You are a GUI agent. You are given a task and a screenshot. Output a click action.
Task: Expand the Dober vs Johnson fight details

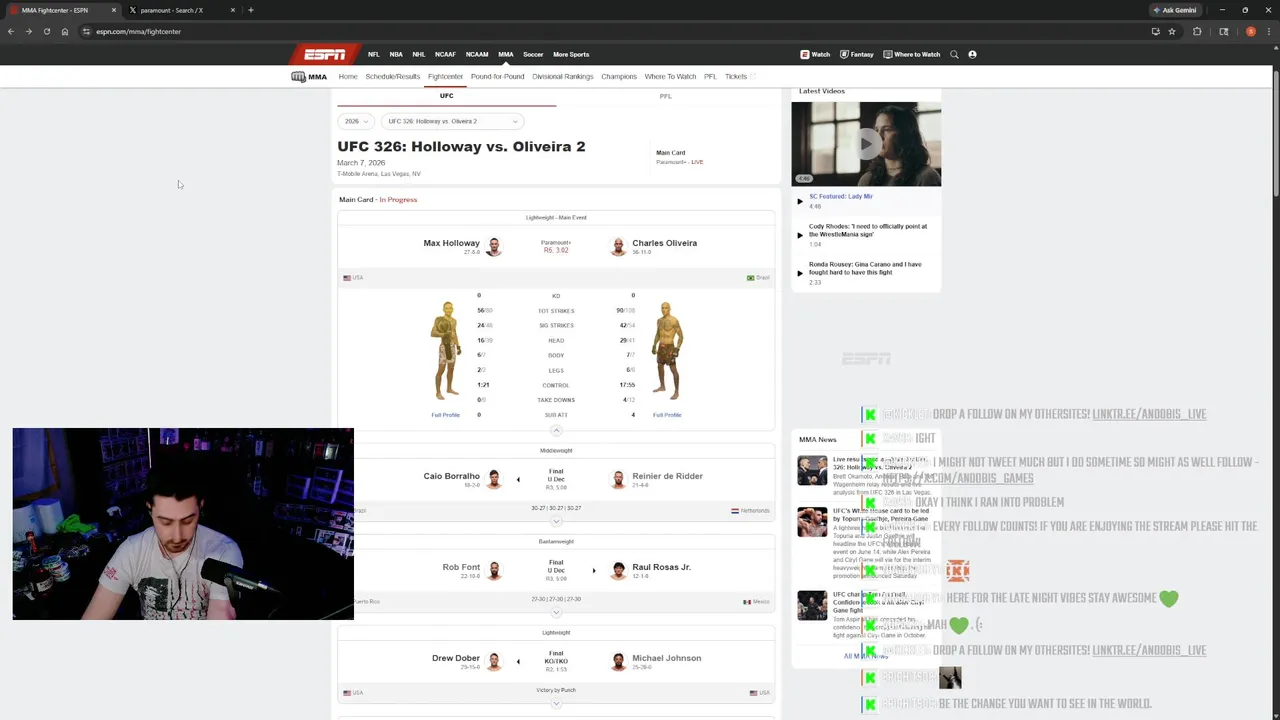click(x=556, y=703)
